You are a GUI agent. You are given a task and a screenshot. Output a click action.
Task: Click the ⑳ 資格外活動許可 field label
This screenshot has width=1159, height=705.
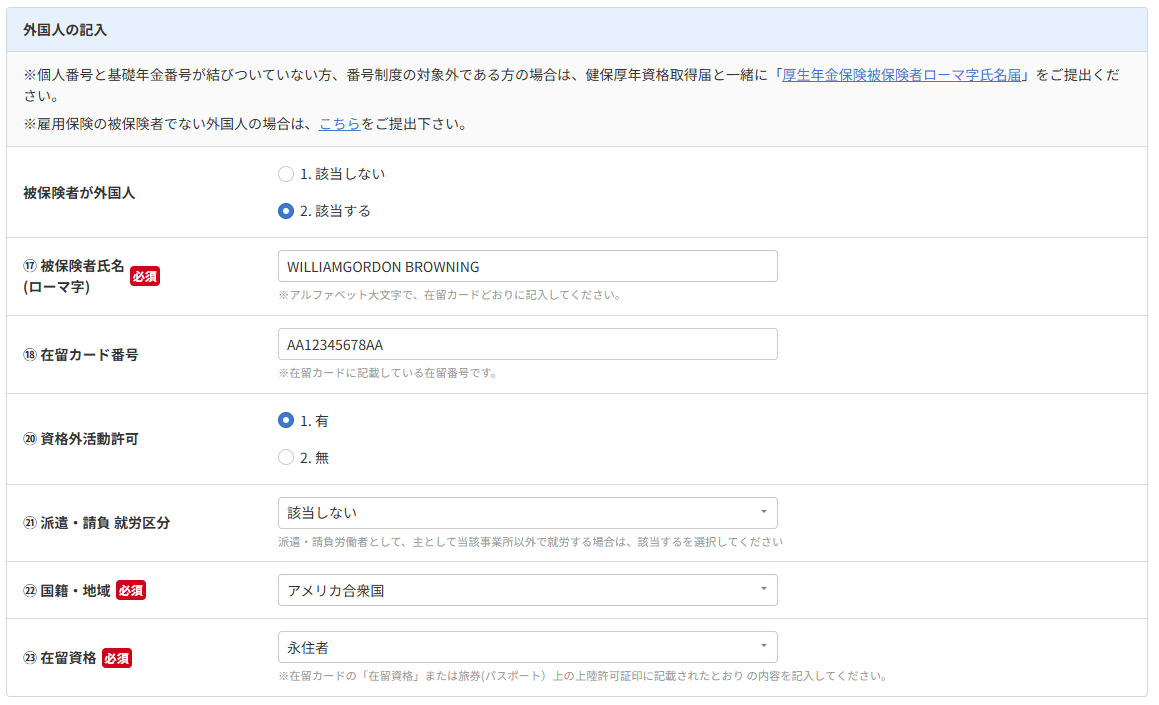(x=80, y=439)
